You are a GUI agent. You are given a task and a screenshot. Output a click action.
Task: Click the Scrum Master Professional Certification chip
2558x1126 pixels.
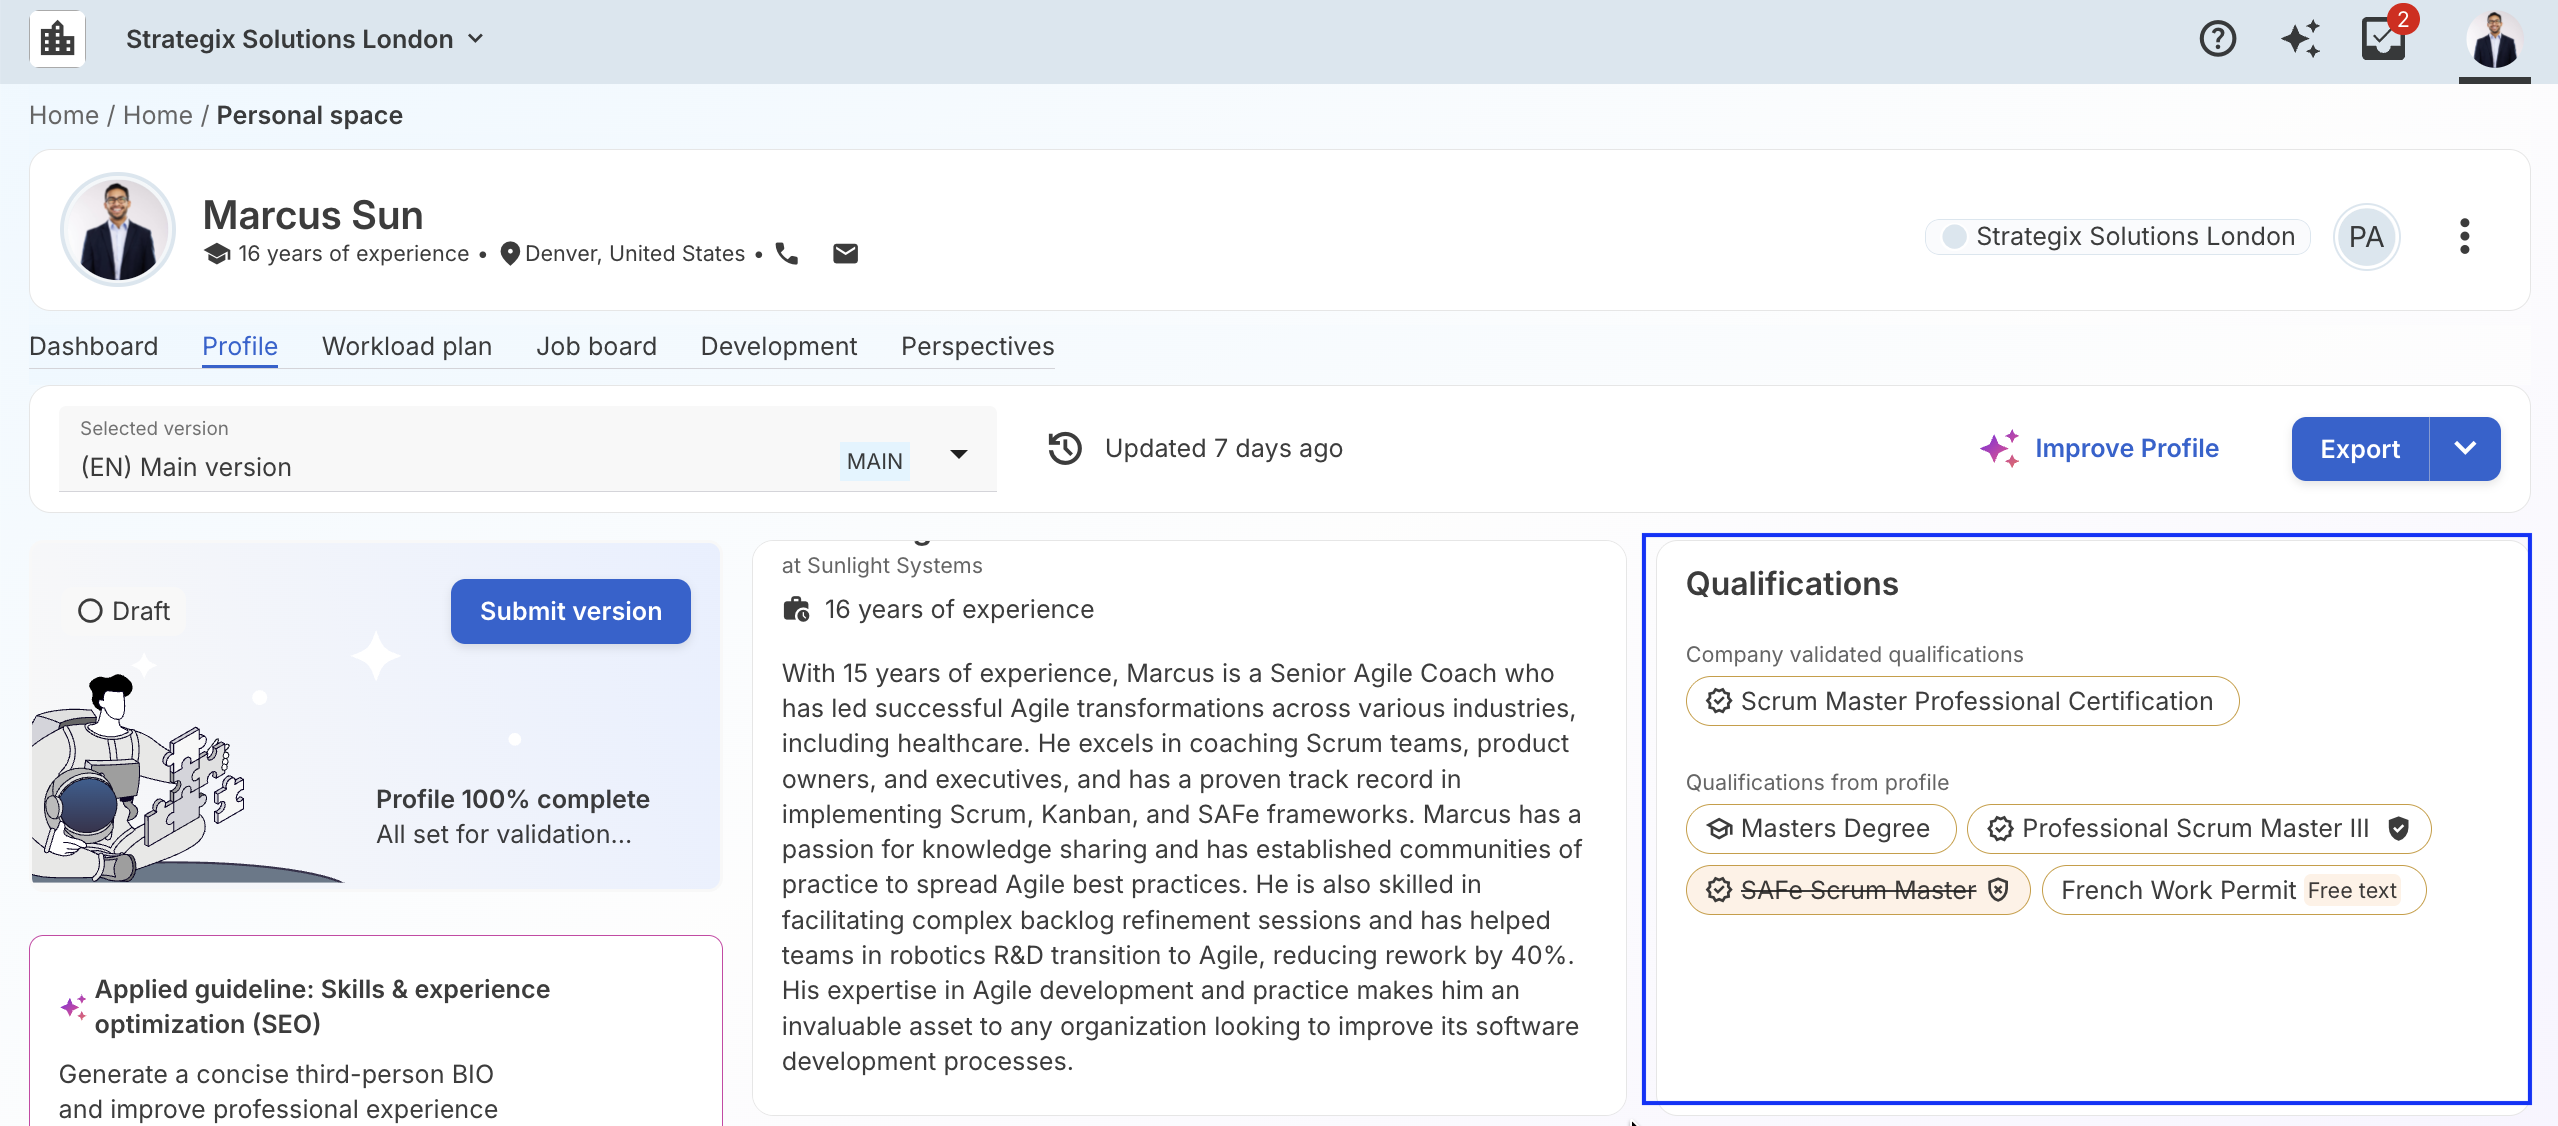(1961, 701)
